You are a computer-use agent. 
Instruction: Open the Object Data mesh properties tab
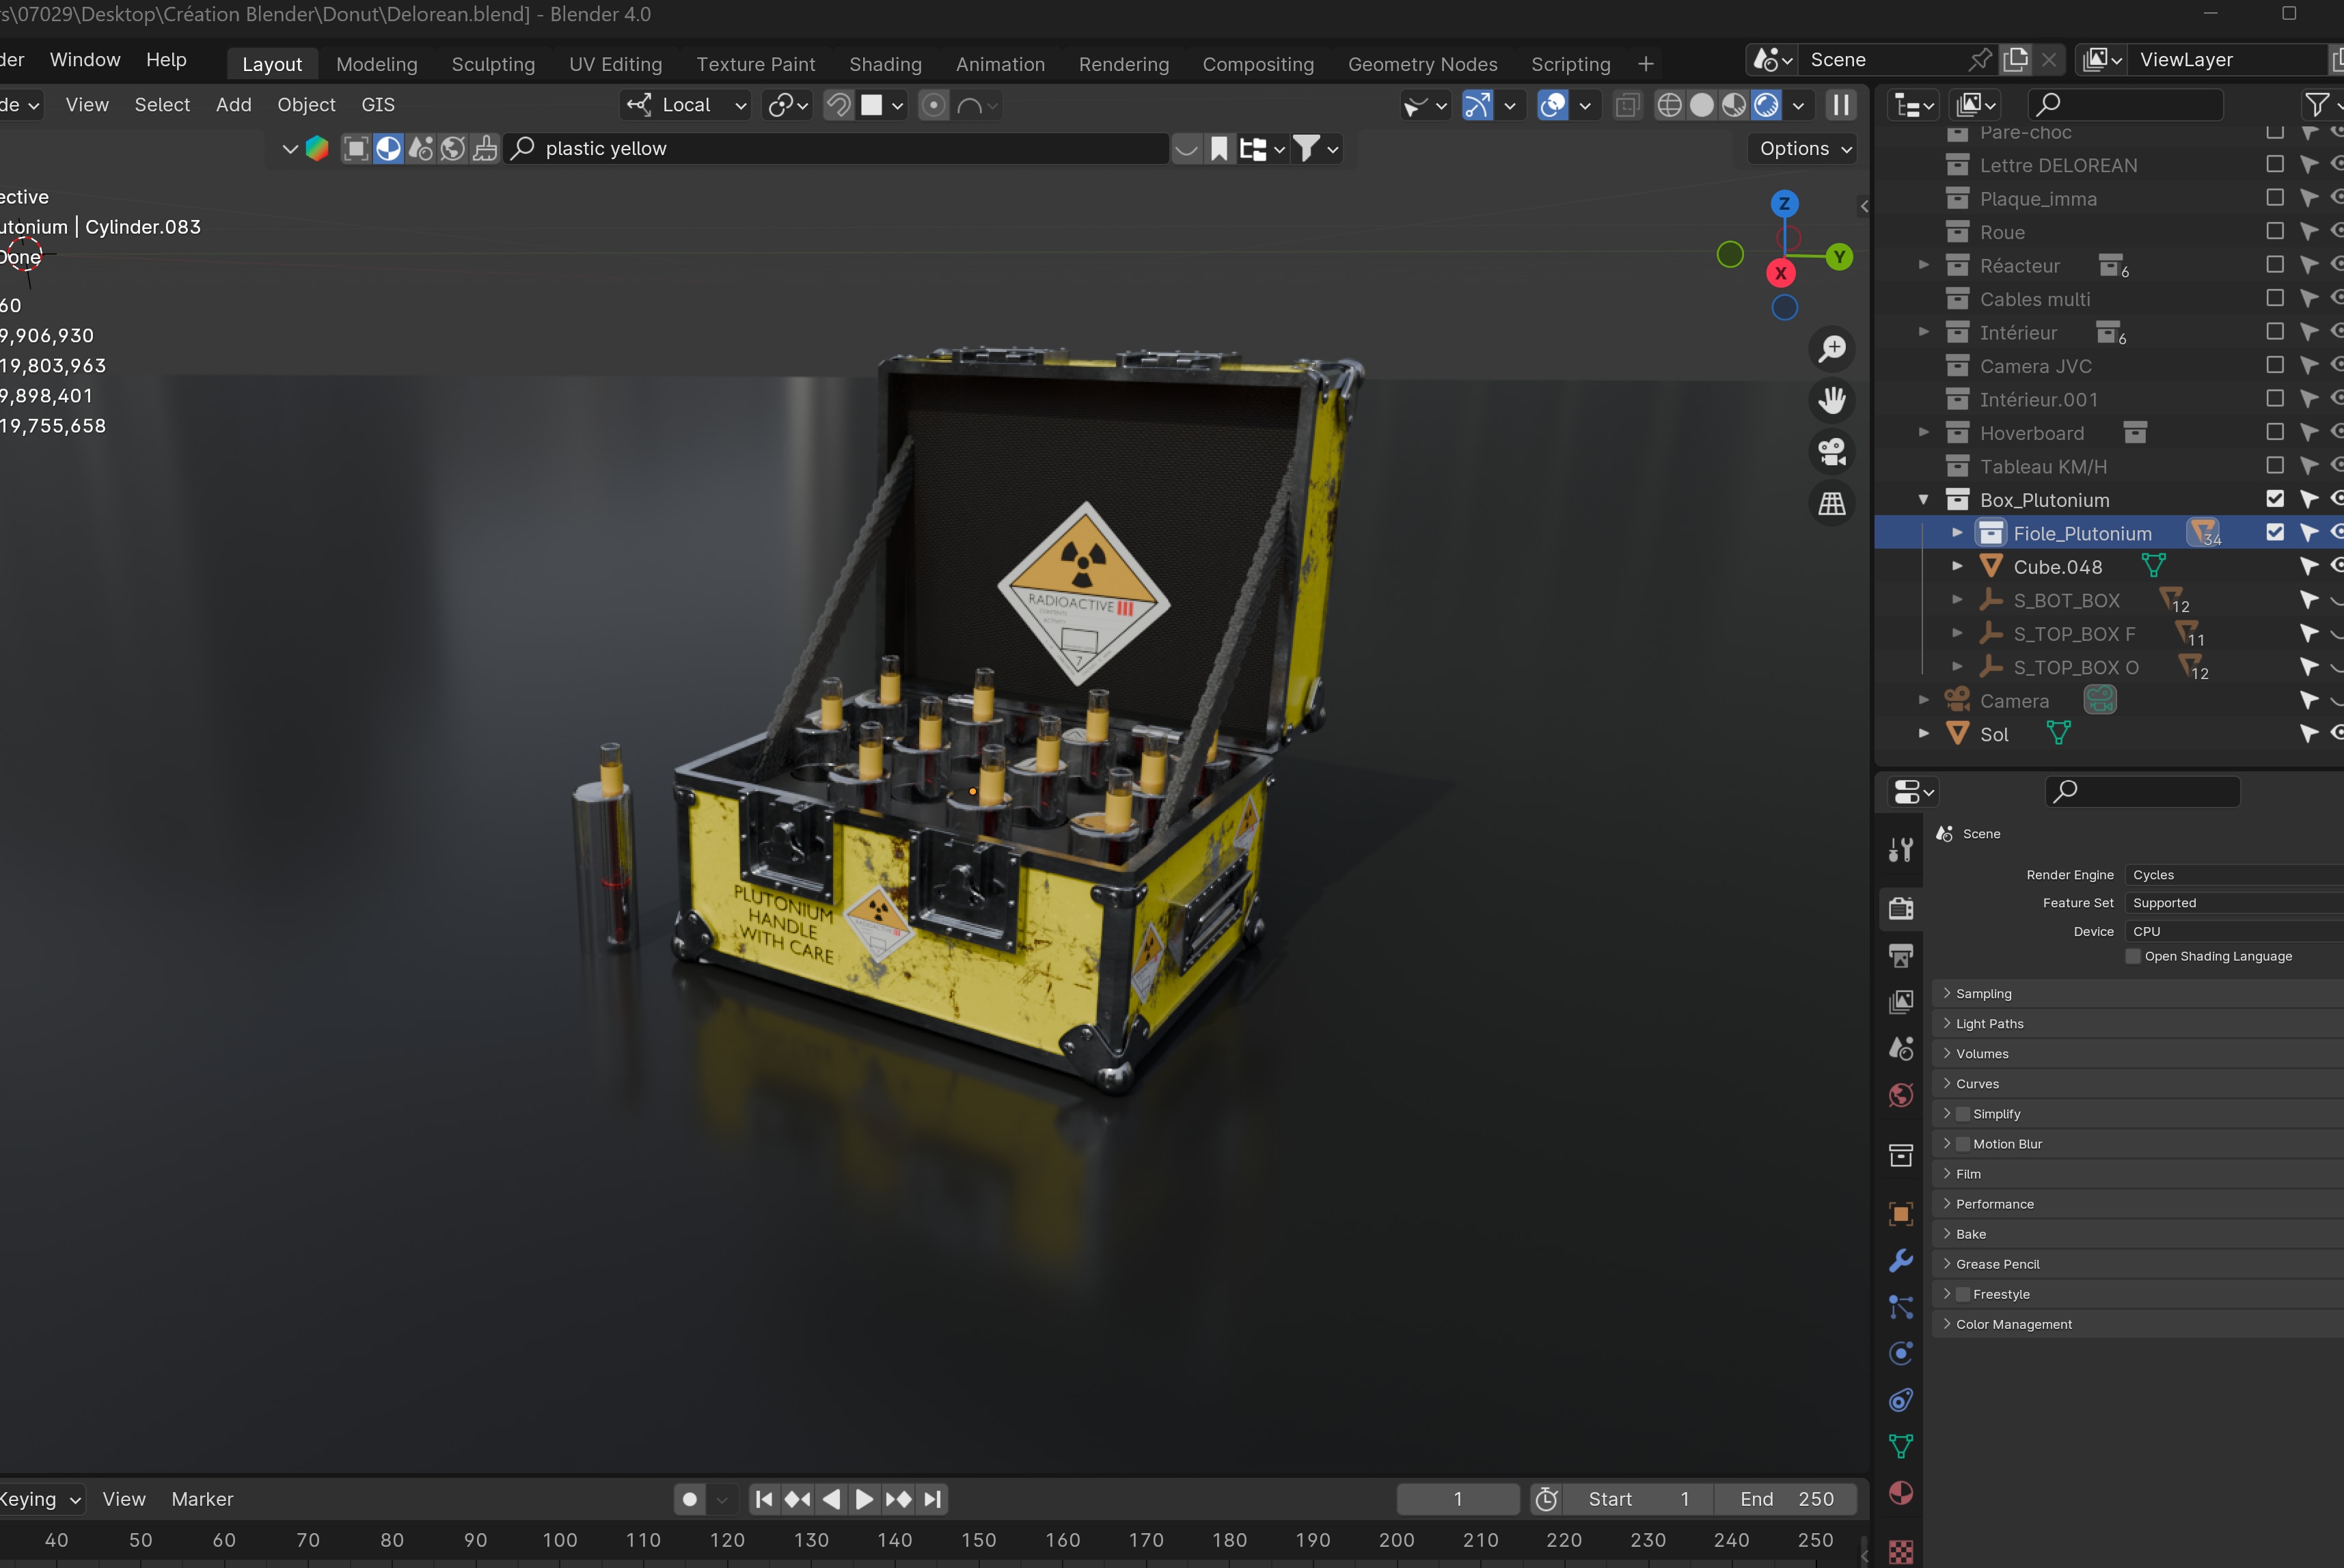pyautogui.click(x=1900, y=1446)
